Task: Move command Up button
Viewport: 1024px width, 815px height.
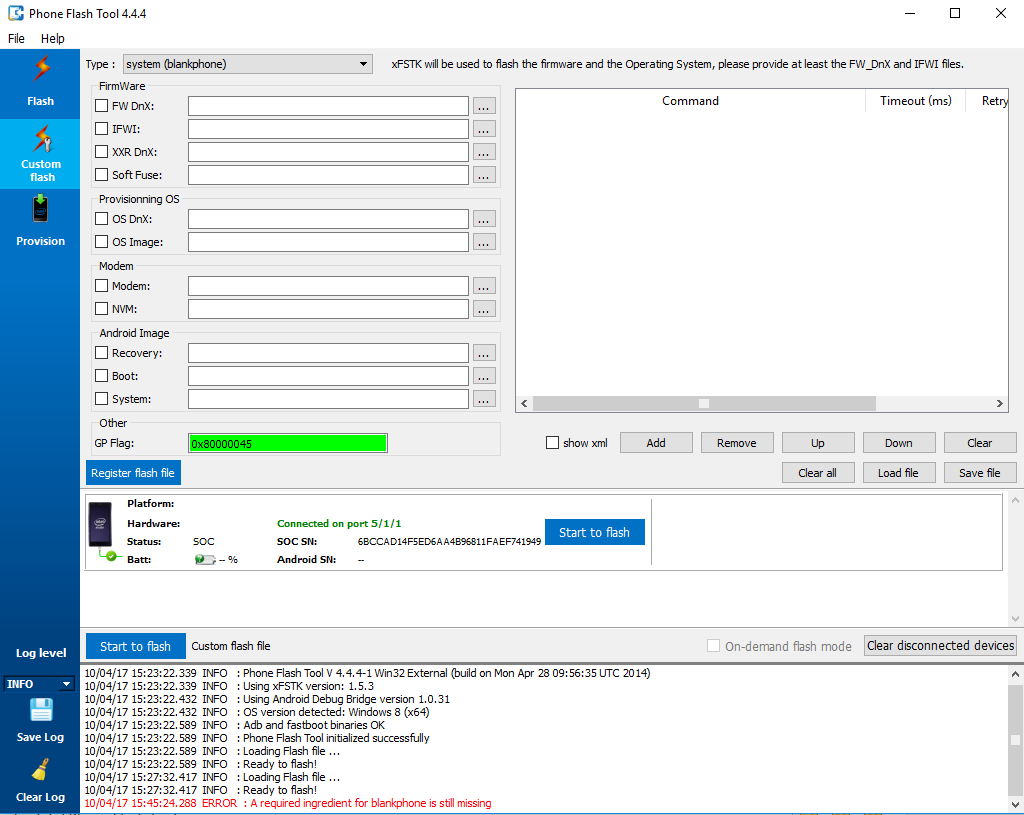Action: [x=818, y=443]
